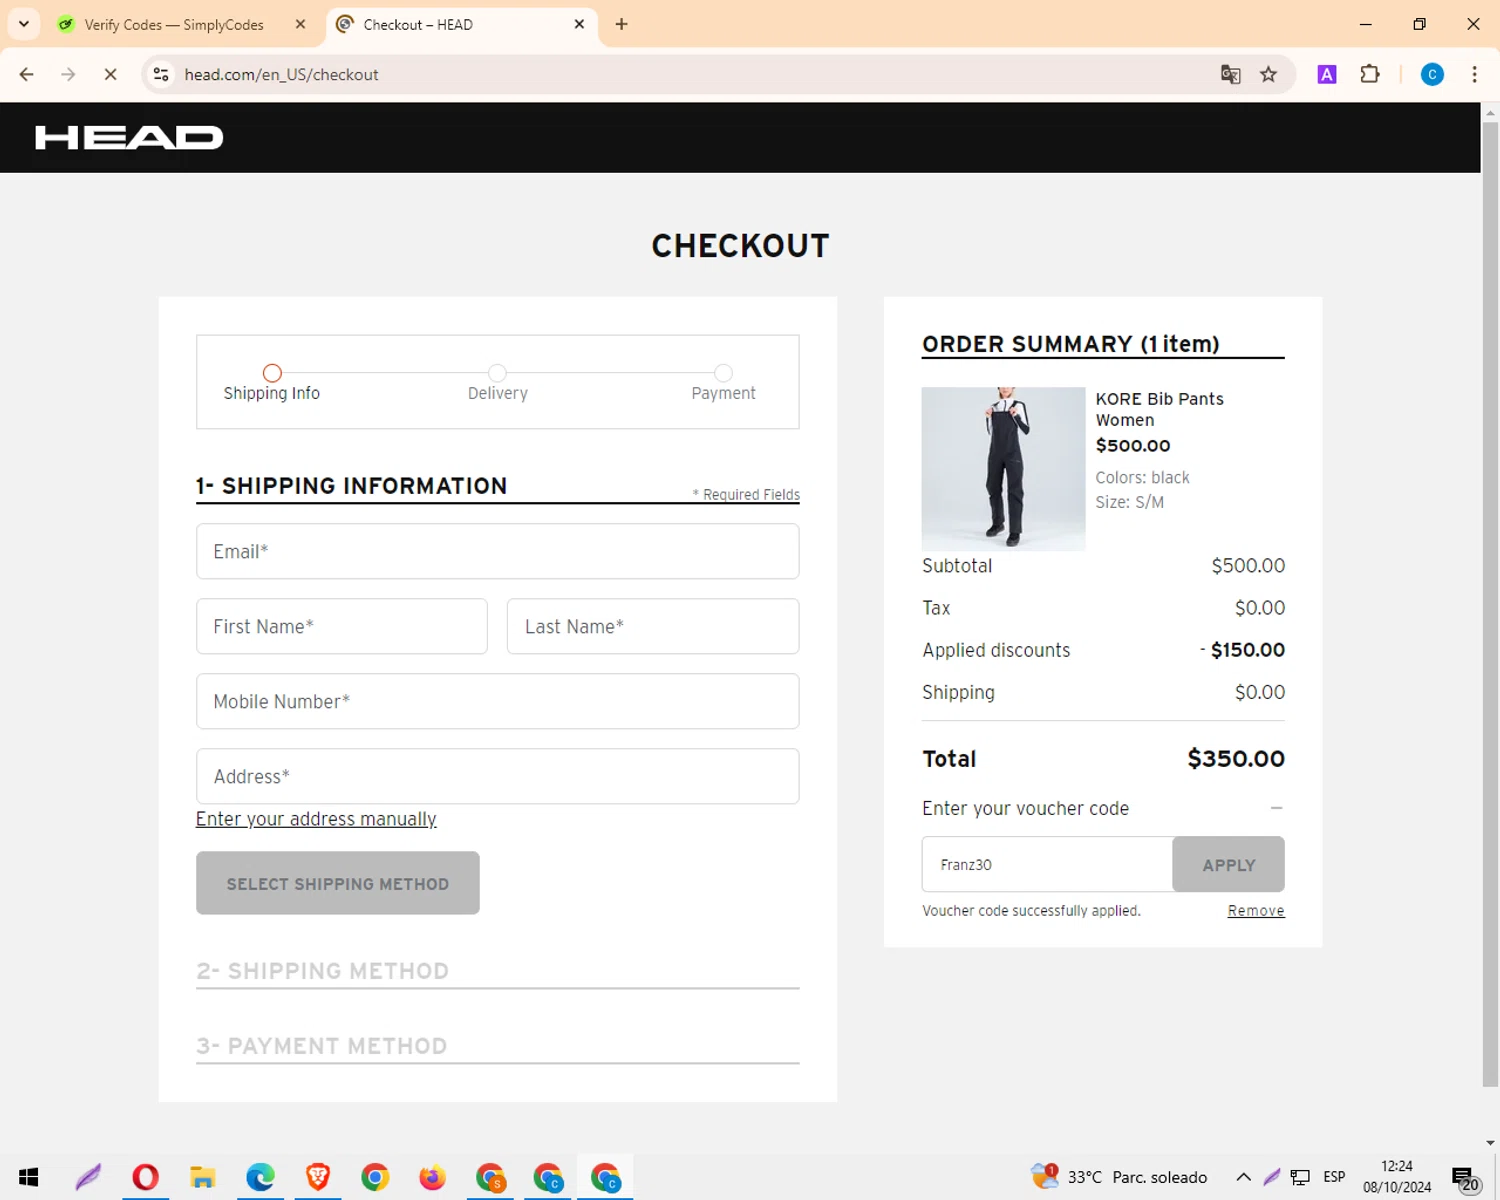The width and height of the screenshot is (1500, 1200).
Task: Click the HEAD logo in the header
Action: 129,137
